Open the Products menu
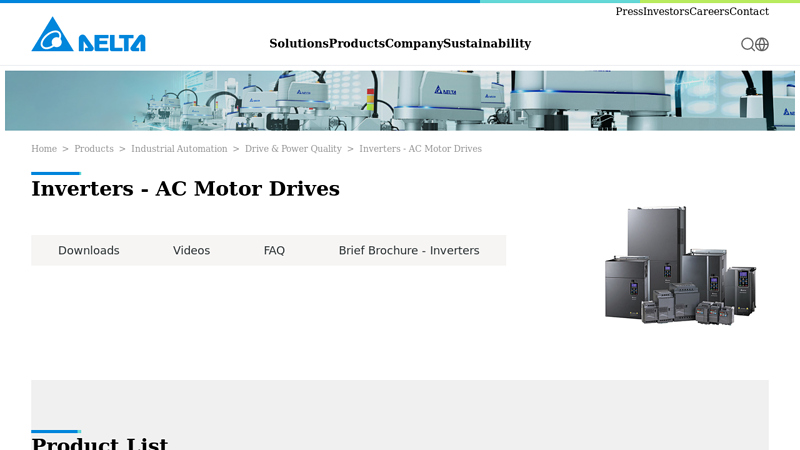Image resolution: width=800 pixels, height=450 pixels. (357, 43)
